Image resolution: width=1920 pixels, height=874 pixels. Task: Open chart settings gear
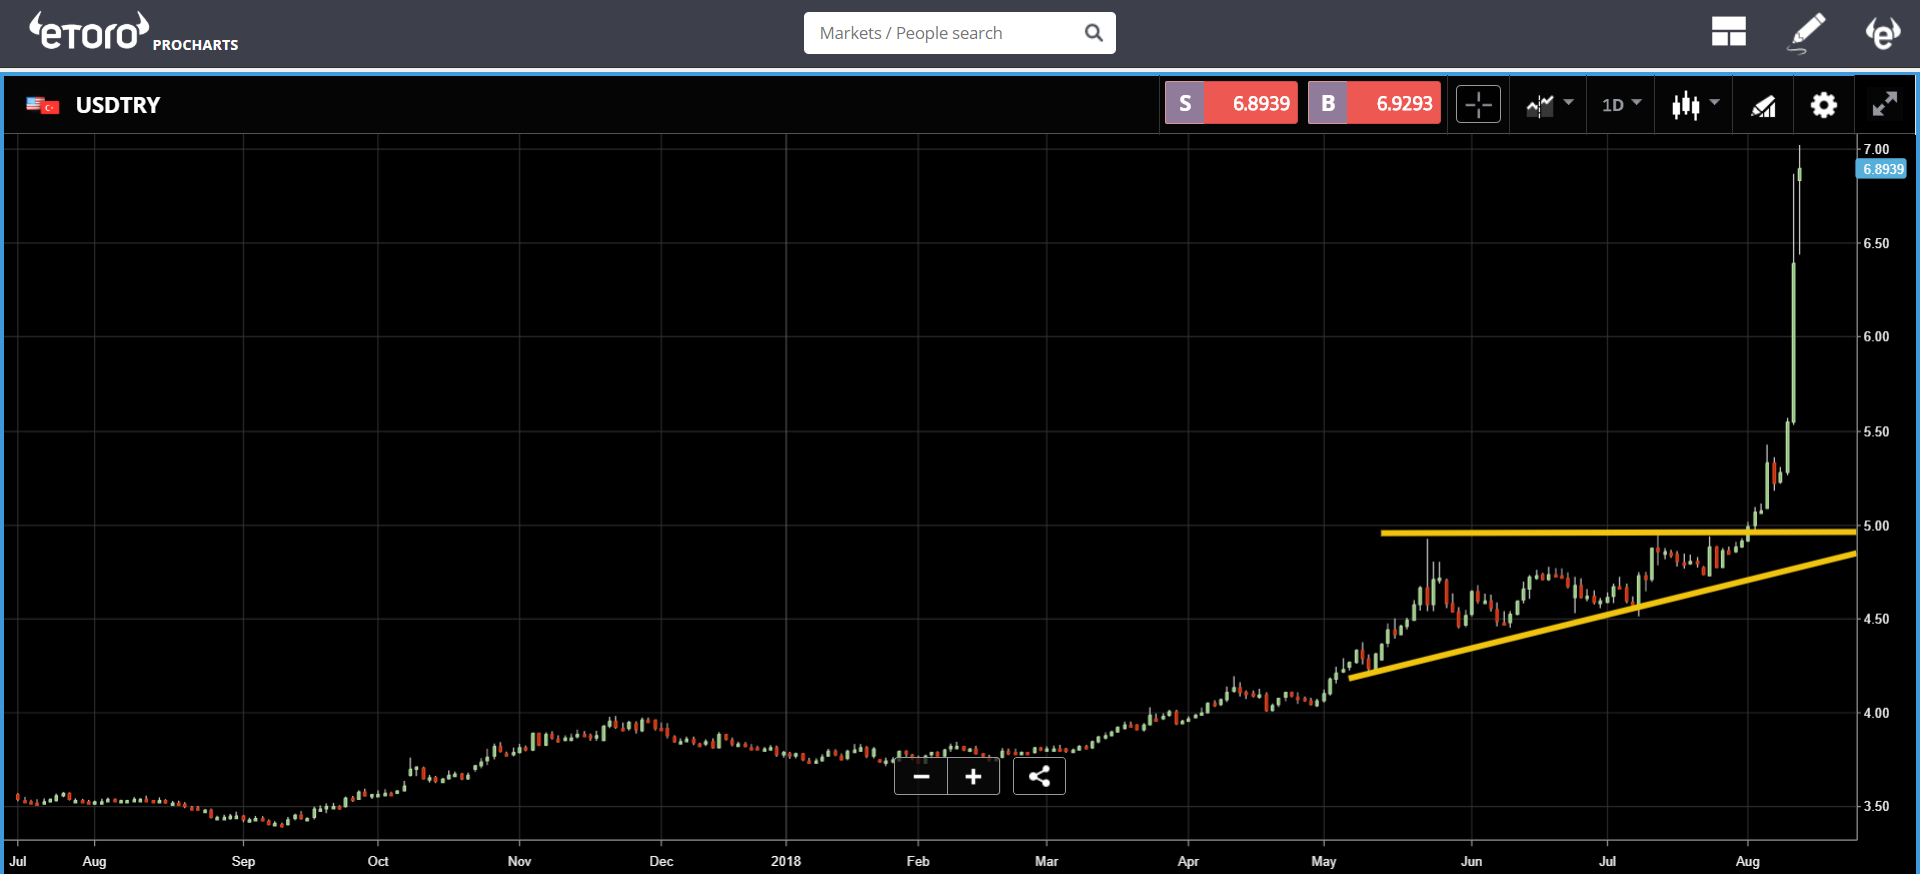coord(1823,105)
